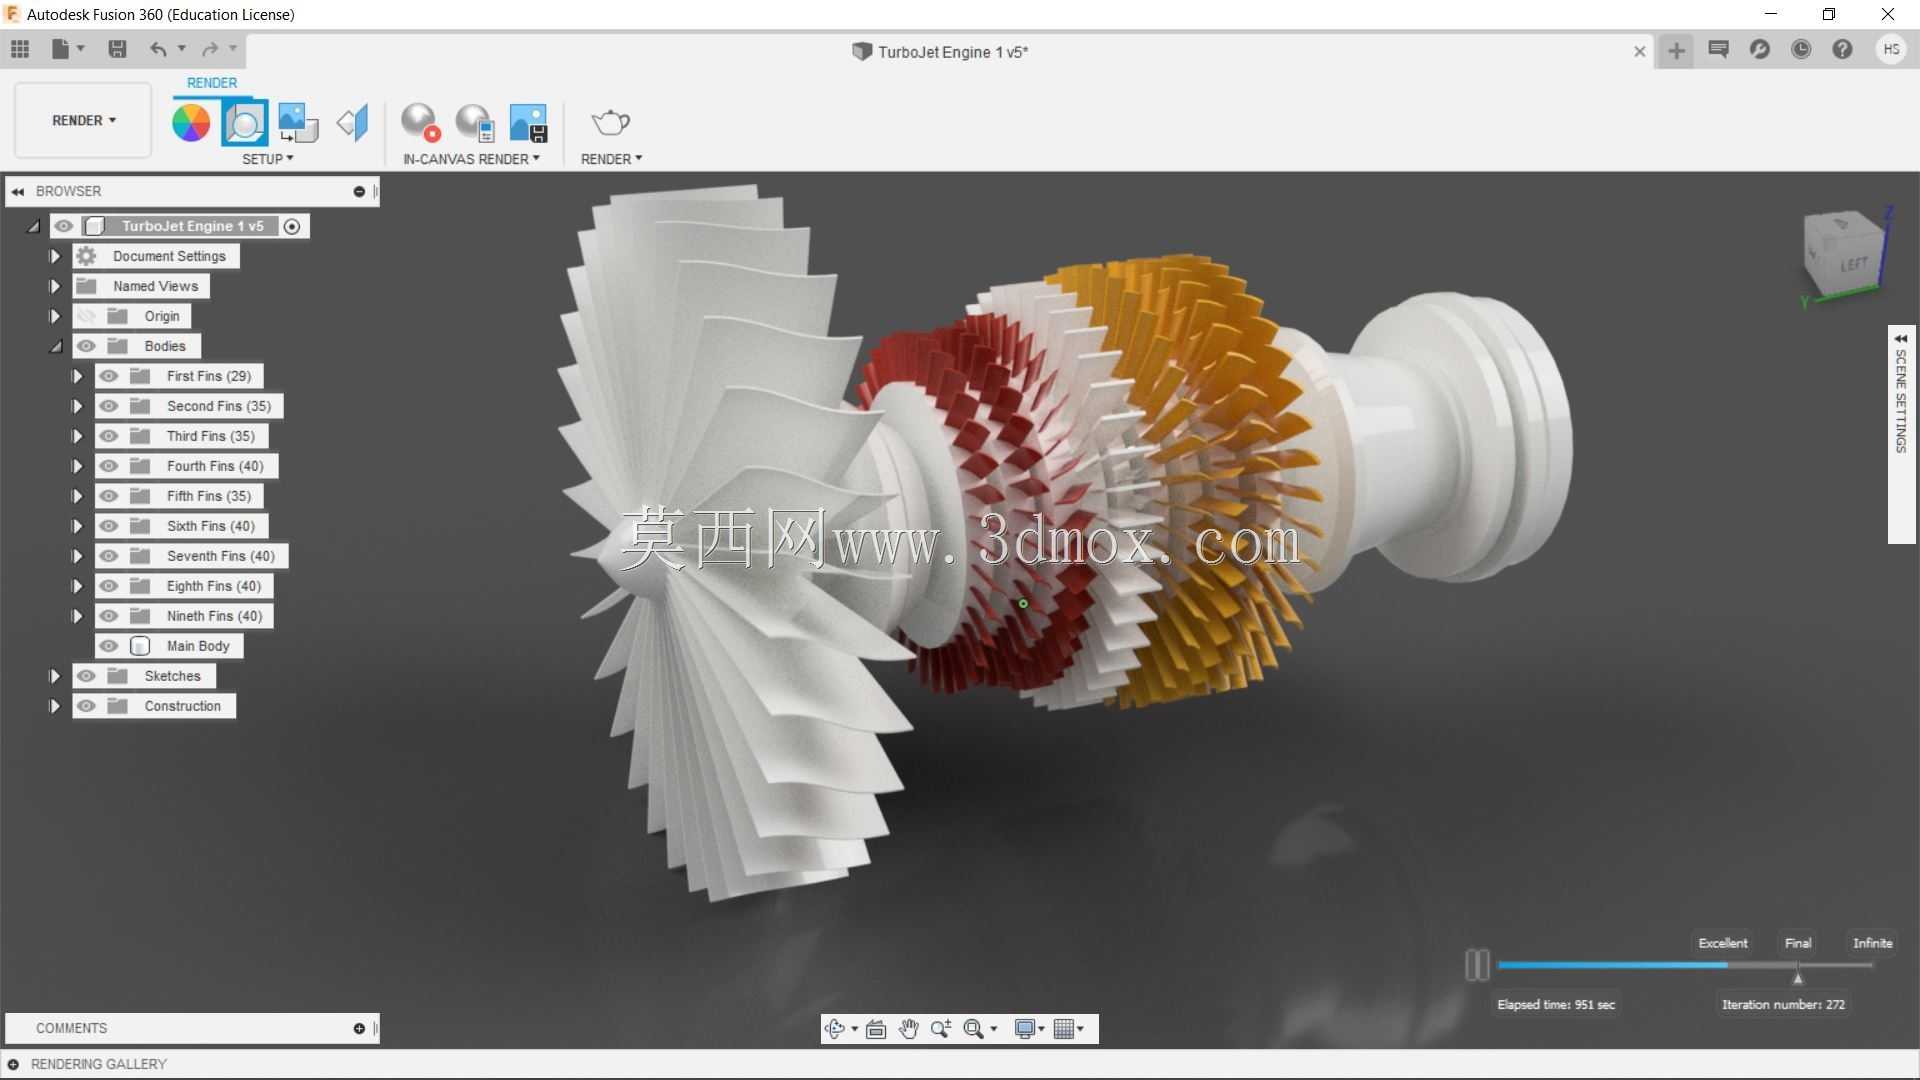The image size is (1920, 1080).
Task: Toggle visibility of the Sketches folder
Action: (x=87, y=676)
